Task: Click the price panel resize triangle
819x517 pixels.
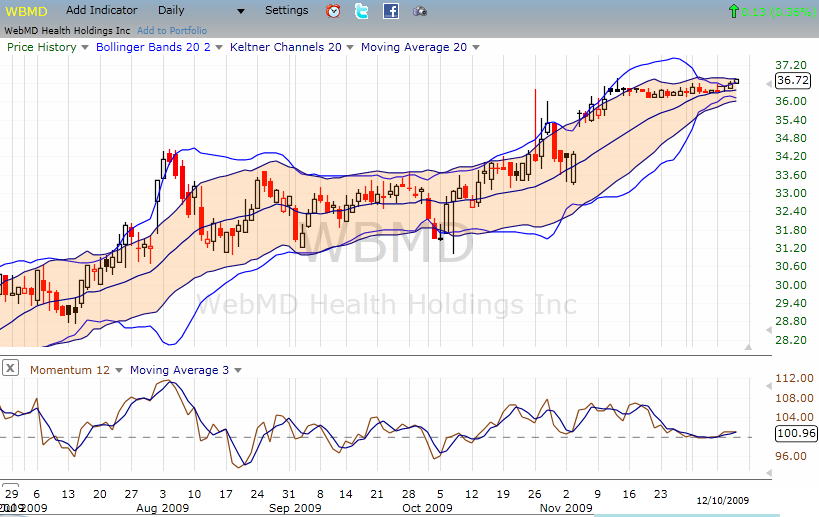Action: 748,347
